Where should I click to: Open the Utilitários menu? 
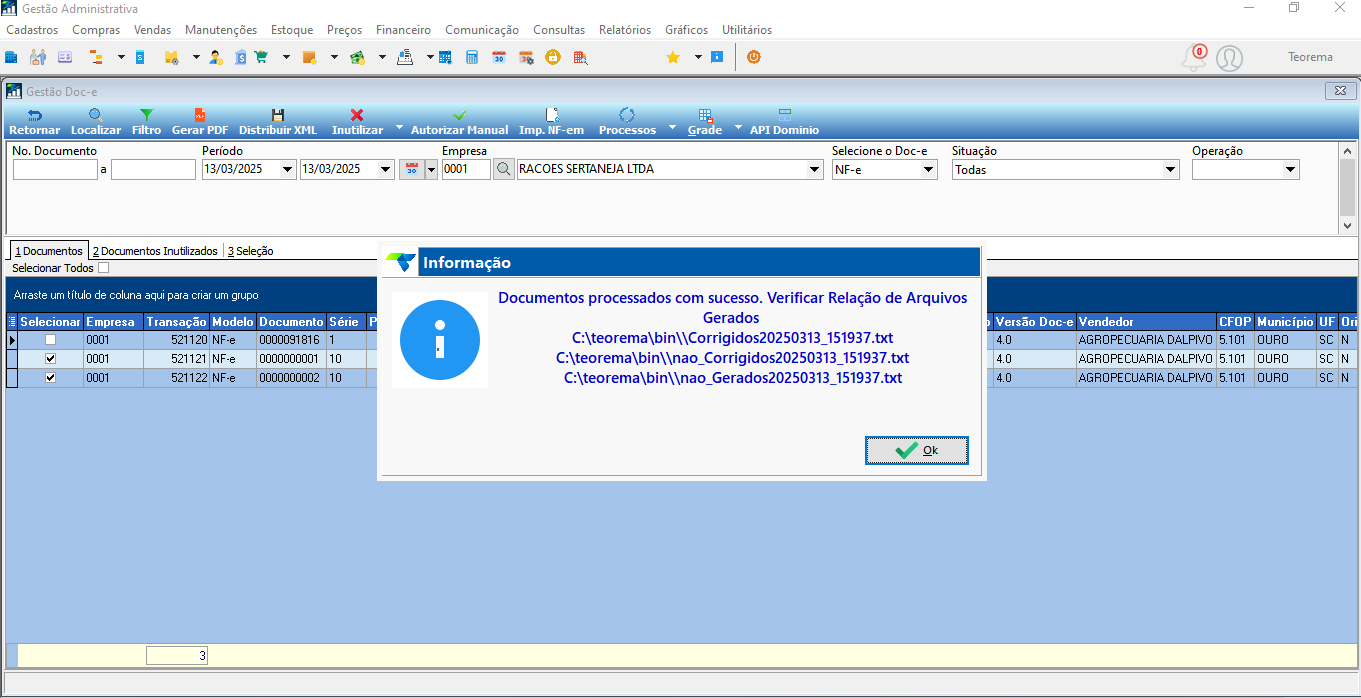[747, 30]
